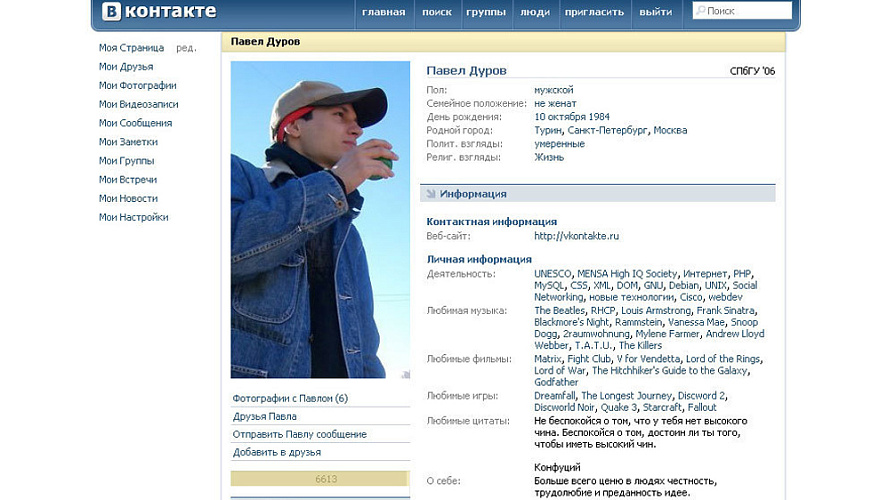The image size is (888, 500).
Task: Click the 6613 rating bar
Action: 319,479
